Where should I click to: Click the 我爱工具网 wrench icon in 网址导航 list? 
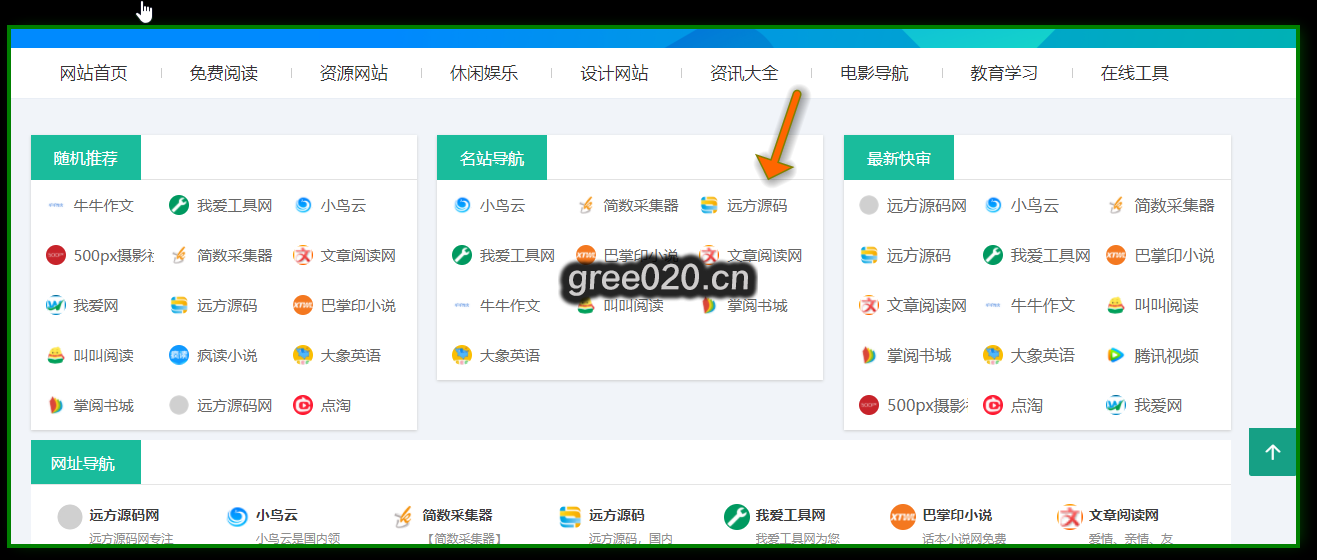[x=737, y=516]
